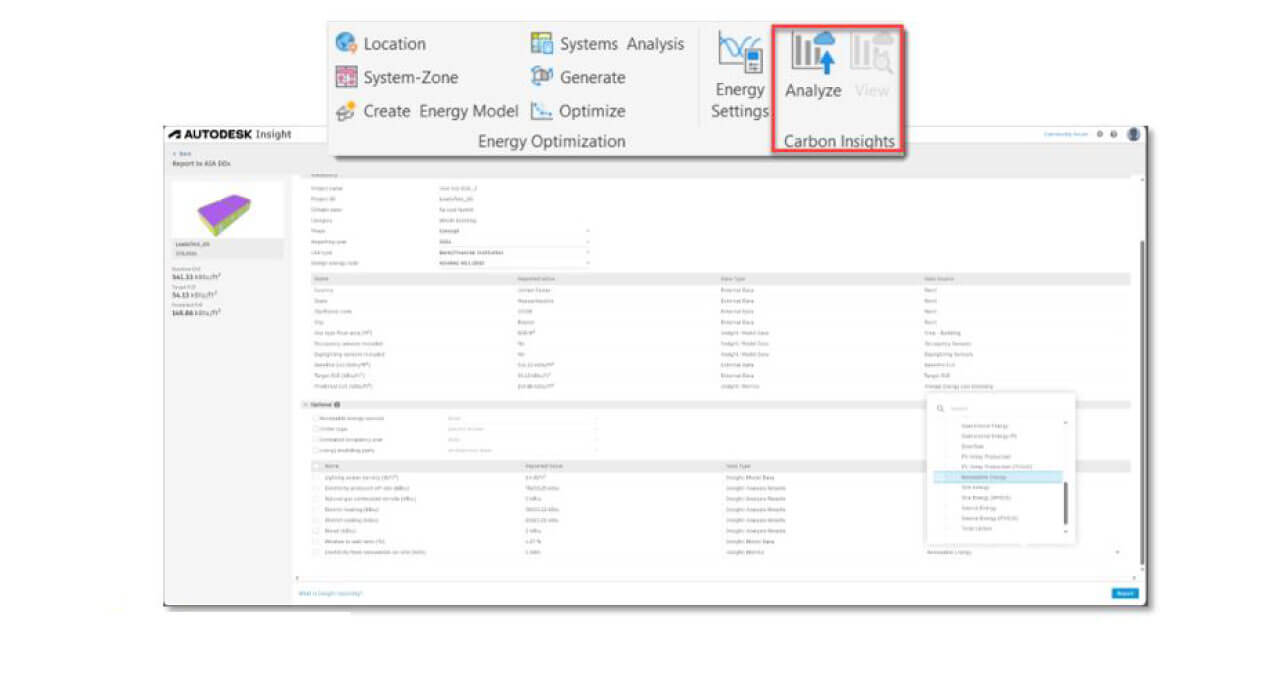This screenshot has width=1267, height=685.
Task: Toggle the optional table header checkbox
Action: [x=317, y=466]
